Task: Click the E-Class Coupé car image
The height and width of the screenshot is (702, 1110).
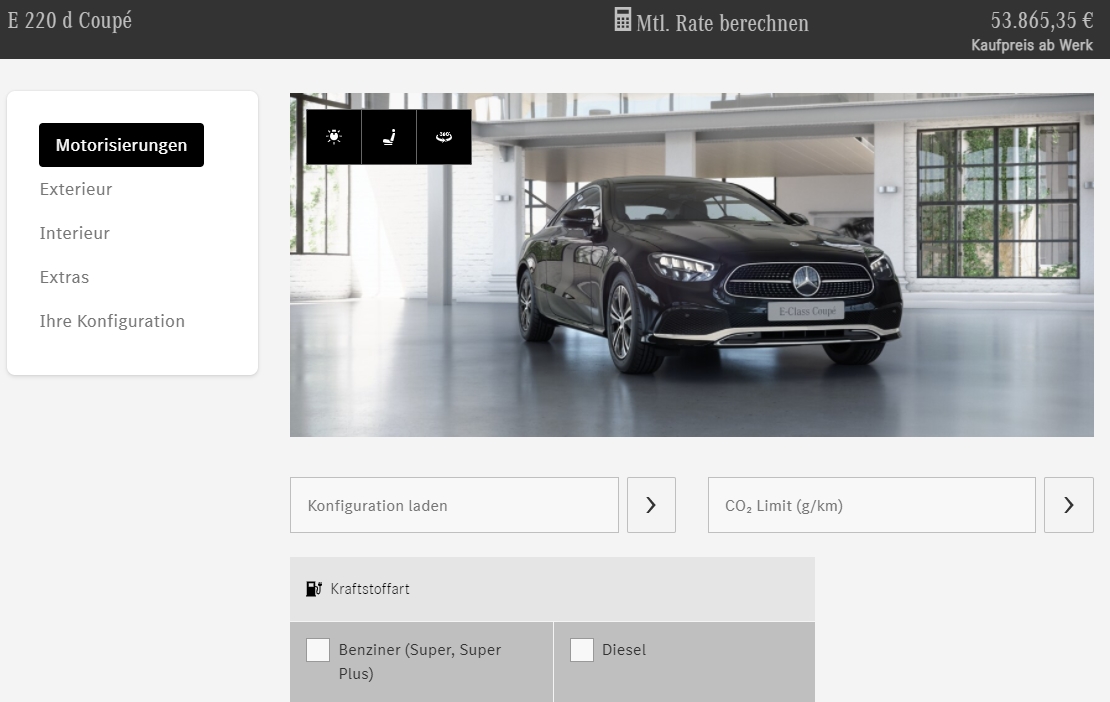Action: [x=692, y=265]
